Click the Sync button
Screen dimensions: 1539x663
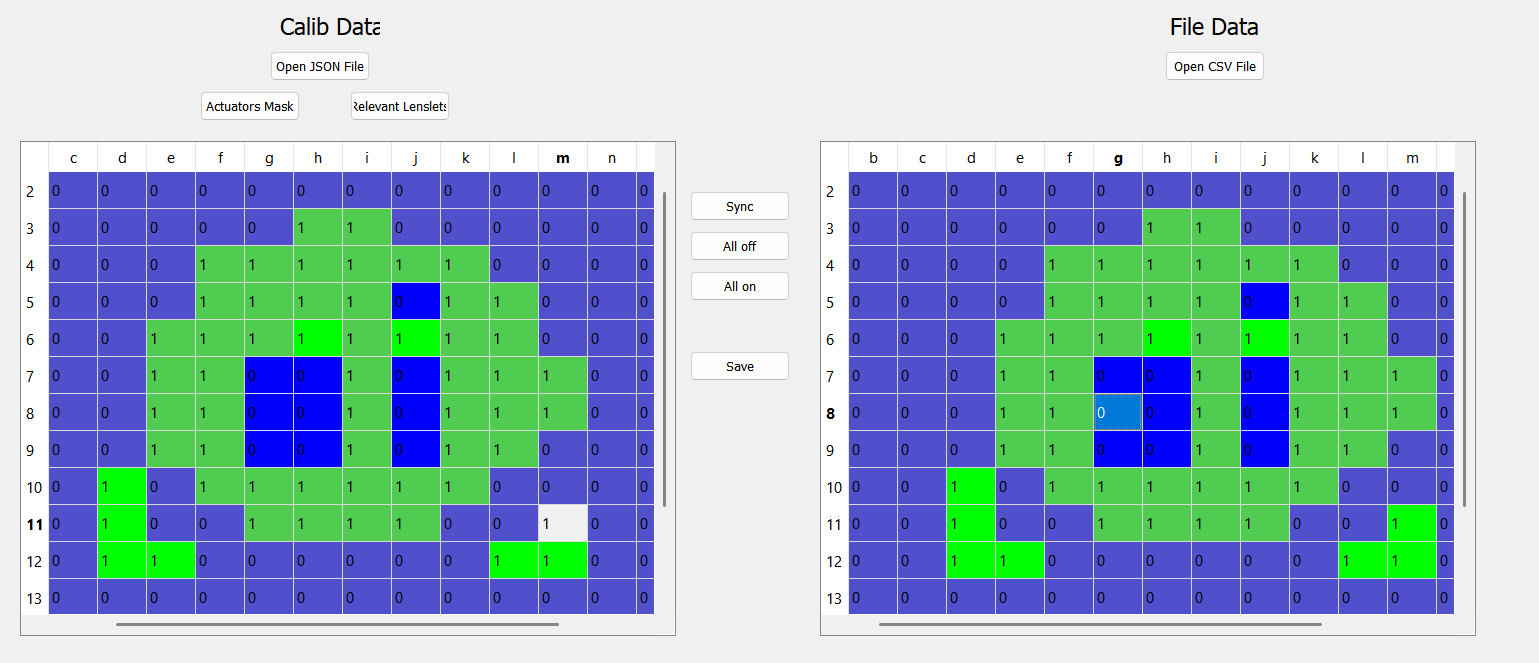pos(739,206)
